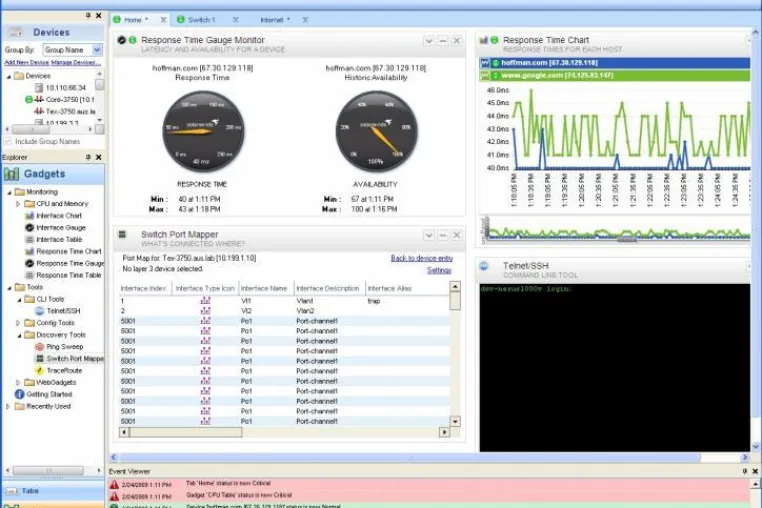The height and width of the screenshot is (508, 762).
Task: Open the Interface Gauge gadget
Action: 61,228
